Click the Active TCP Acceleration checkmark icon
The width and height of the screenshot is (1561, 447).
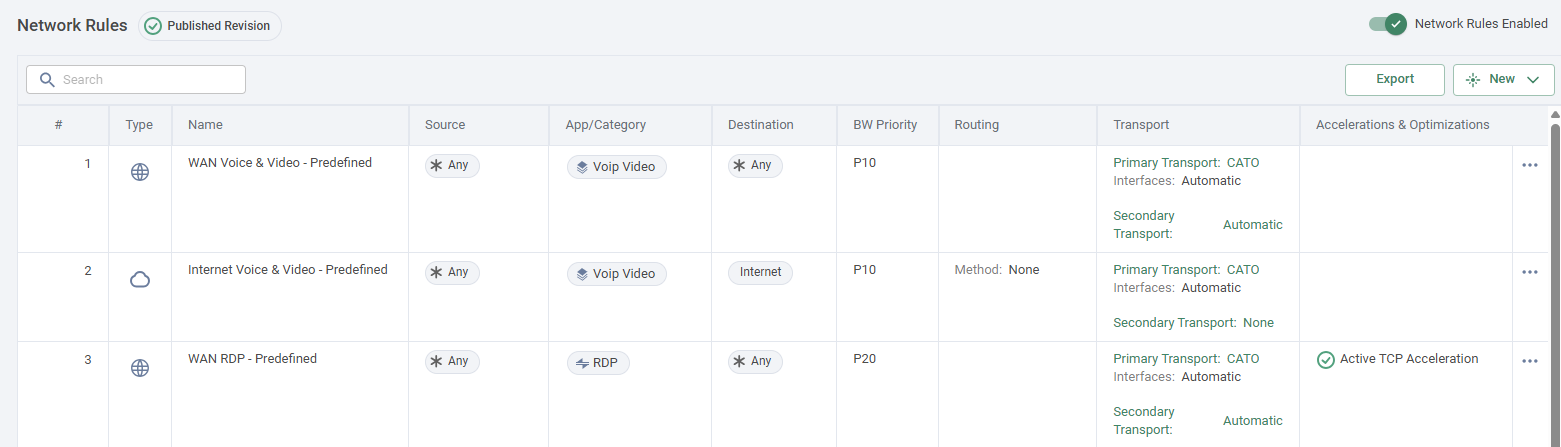pyautogui.click(x=1326, y=360)
